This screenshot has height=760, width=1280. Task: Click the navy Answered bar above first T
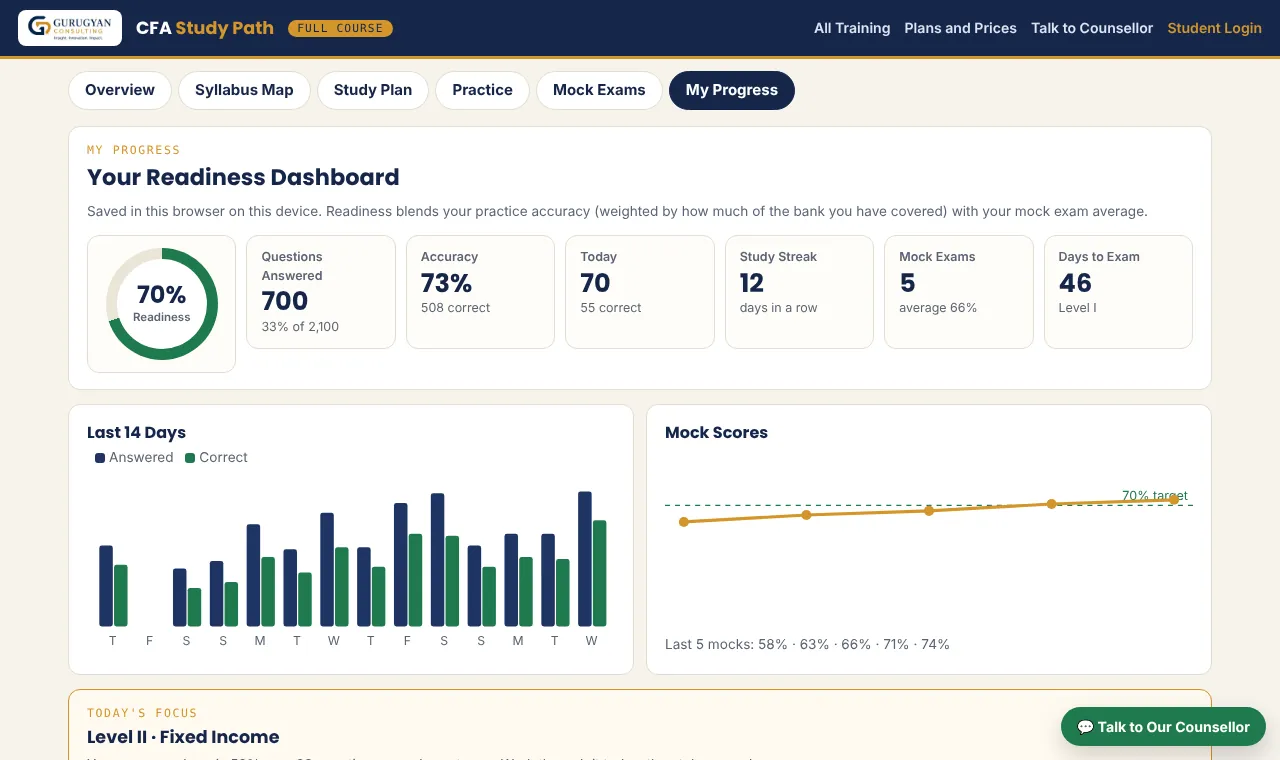tap(106, 586)
